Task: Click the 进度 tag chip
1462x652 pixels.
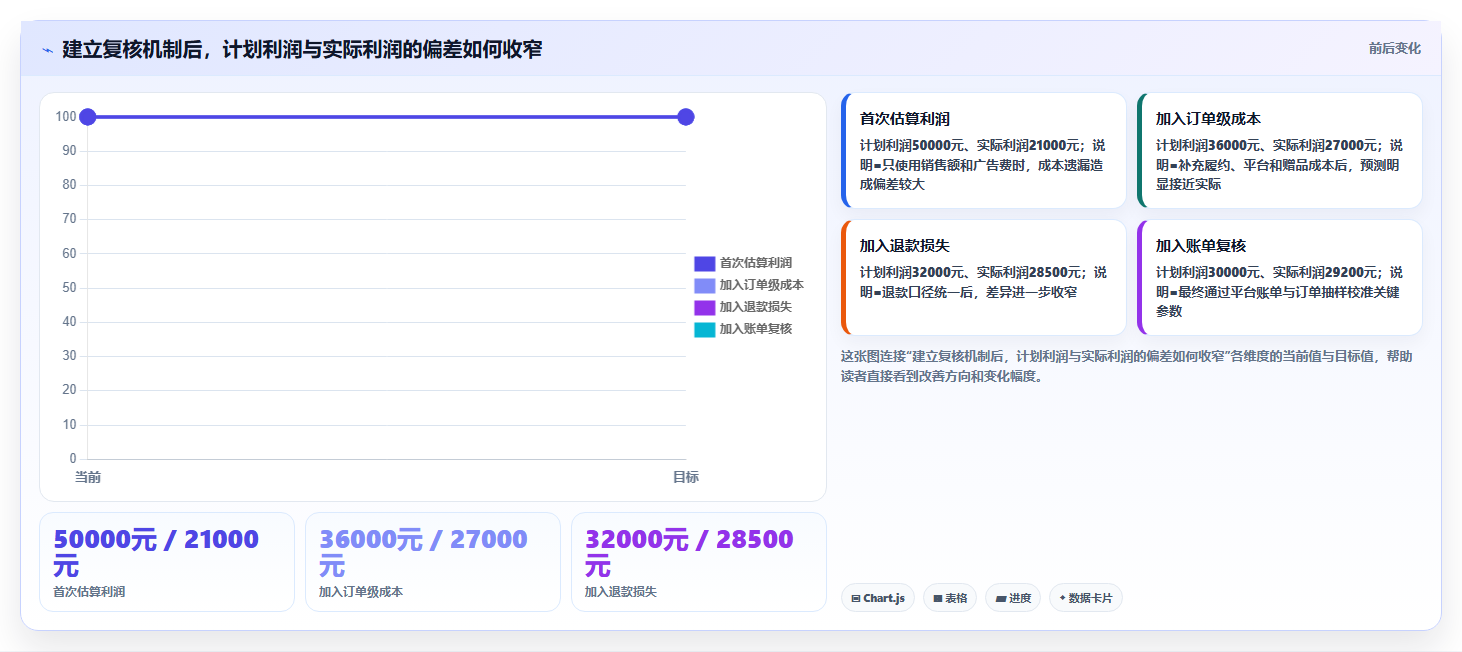Action: point(1013,598)
